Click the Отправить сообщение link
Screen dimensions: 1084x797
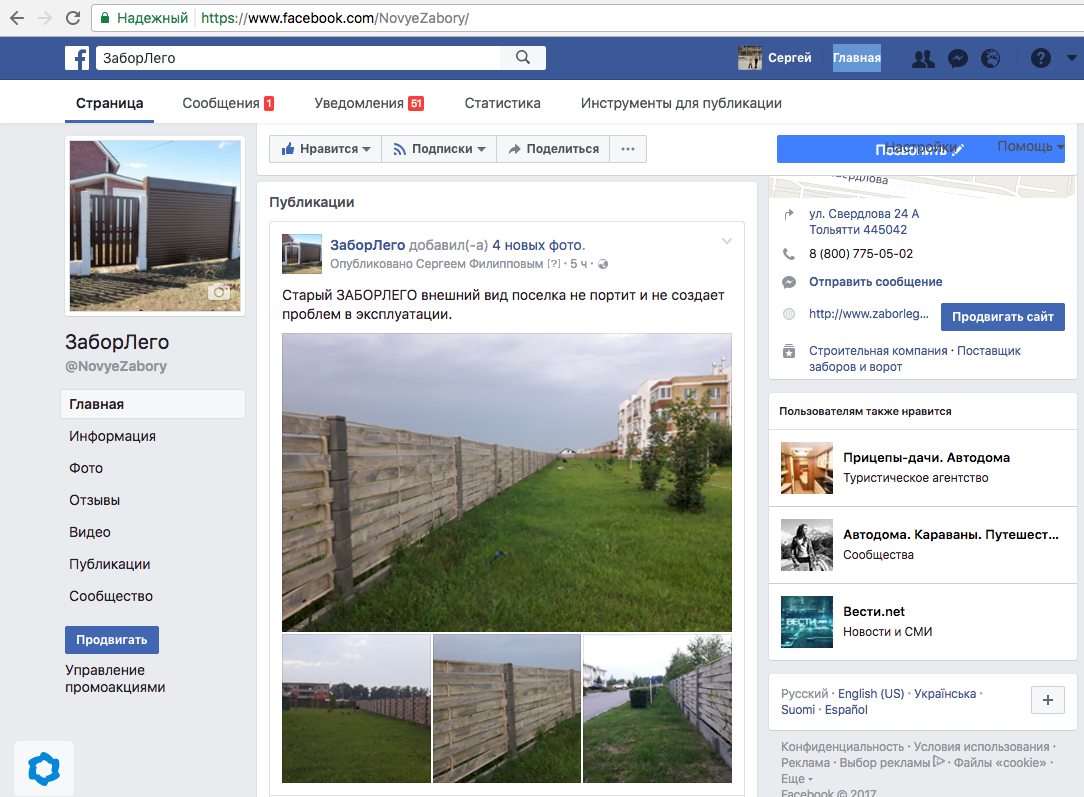pyautogui.click(x=875, y=282)
